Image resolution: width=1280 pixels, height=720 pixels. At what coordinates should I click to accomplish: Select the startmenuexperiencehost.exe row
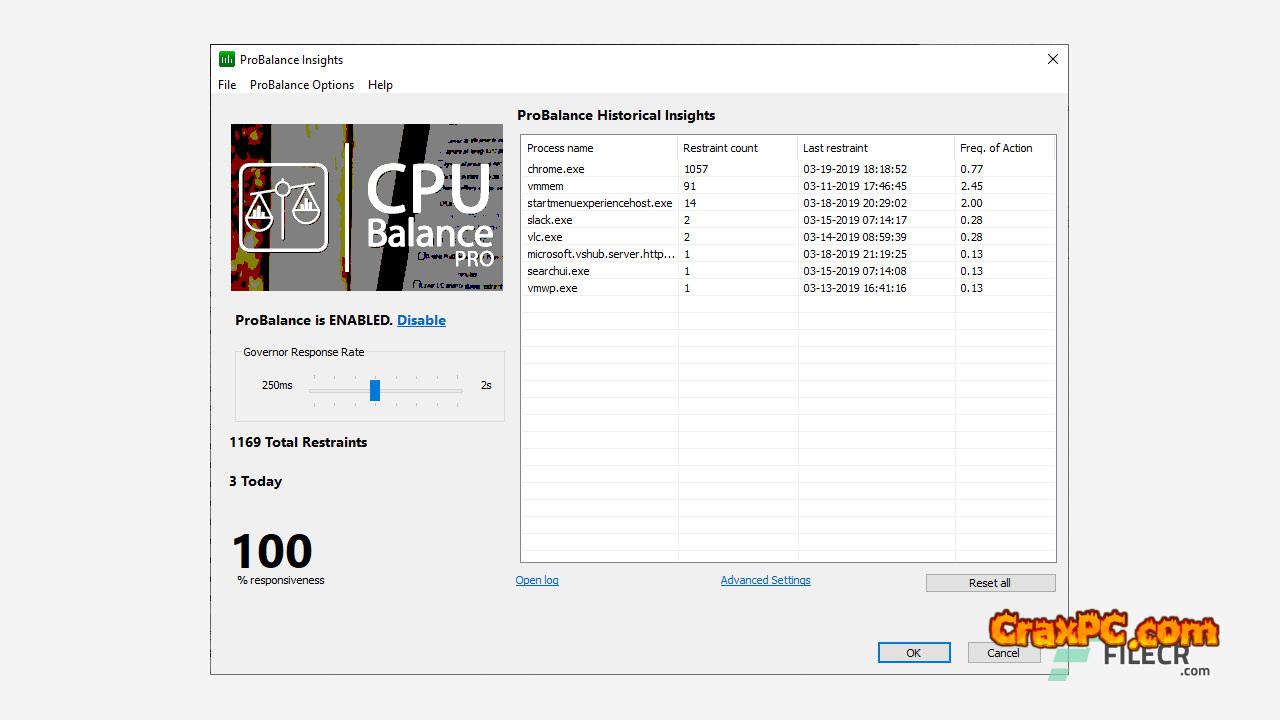[x=599, y=203]
